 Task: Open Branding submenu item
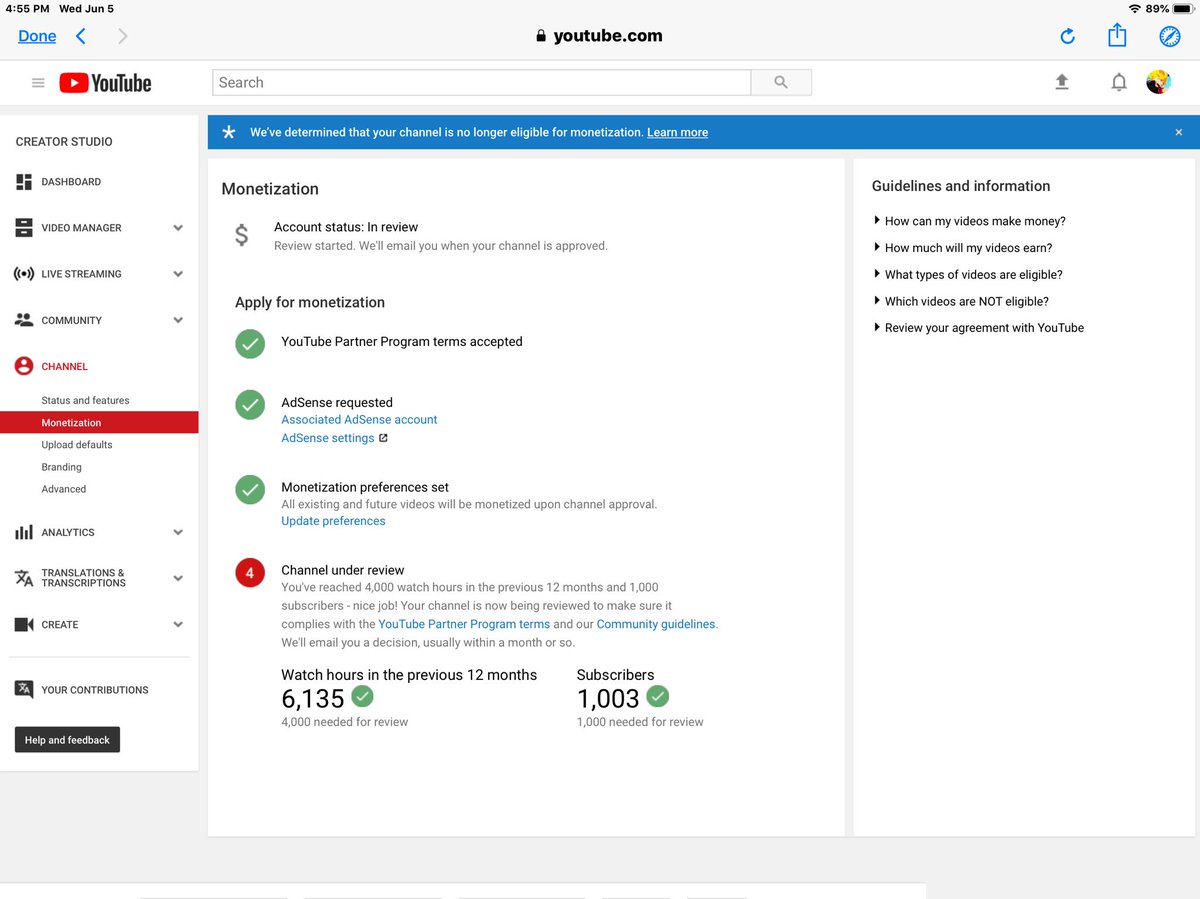(61, 467)
